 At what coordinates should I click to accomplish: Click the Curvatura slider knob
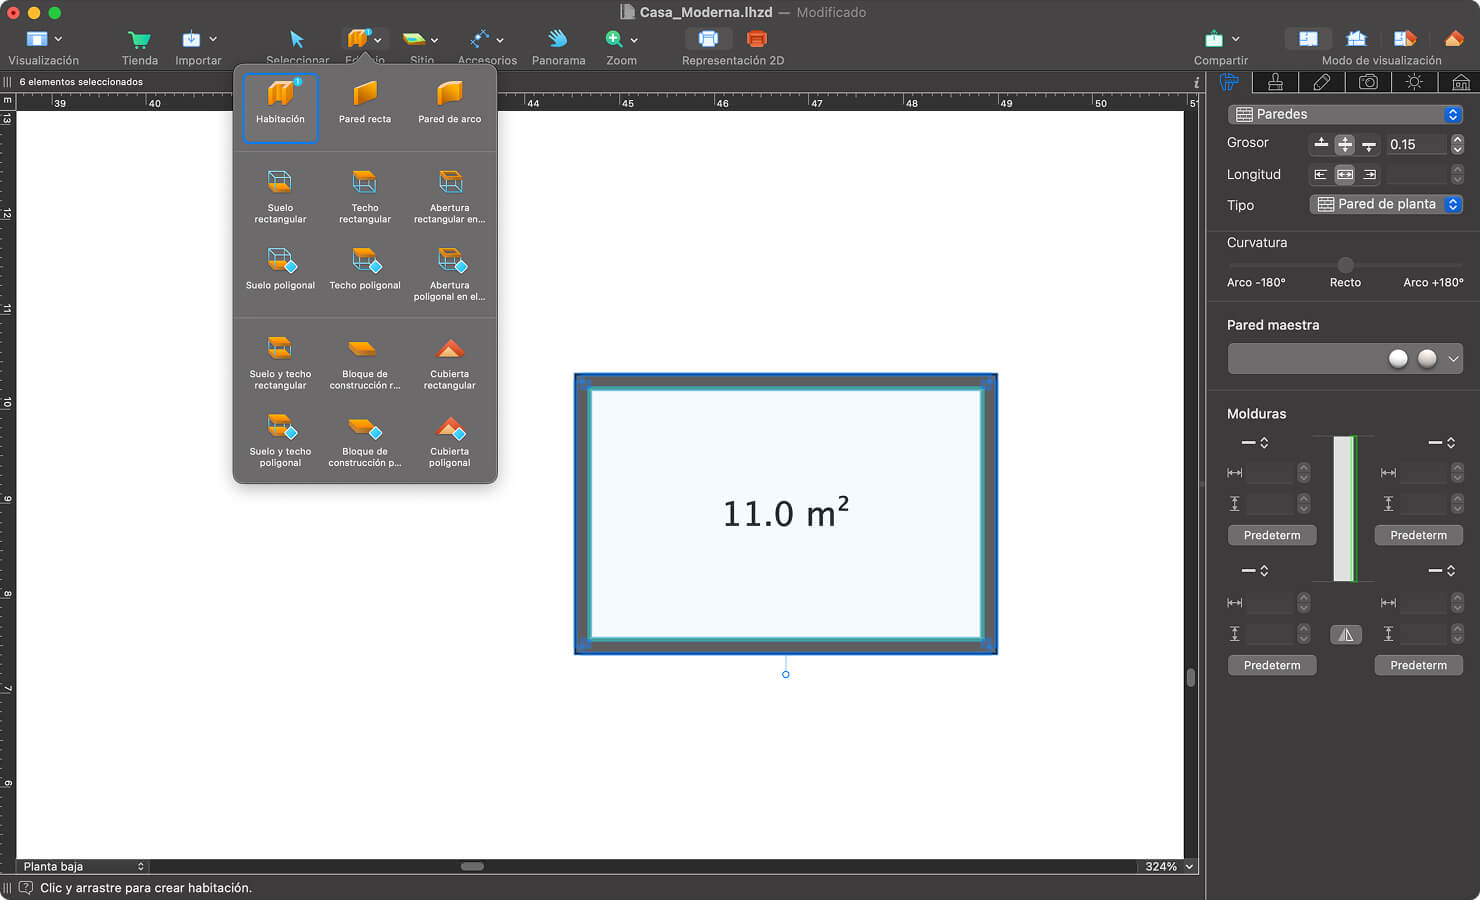tap(1345, 265)
